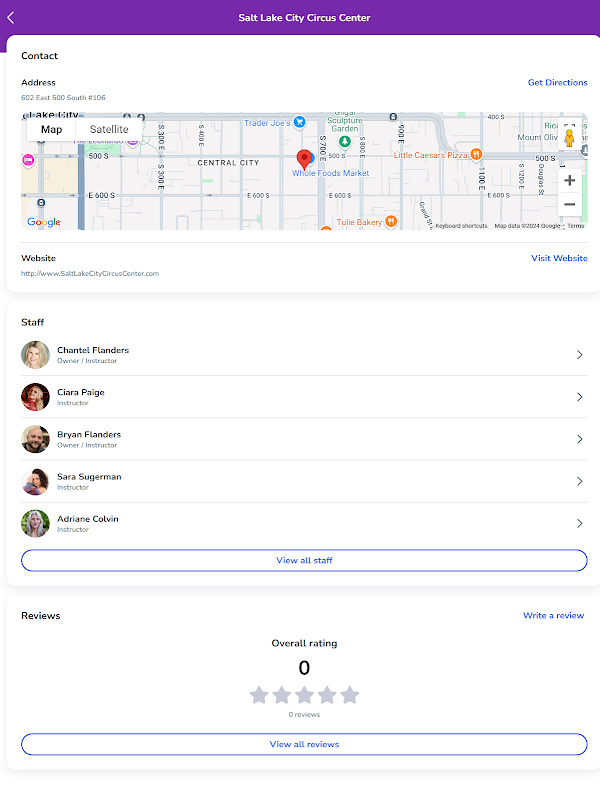Zoom in on the map
Viewport: 600px width, 800px height.
tap(569, 180)
